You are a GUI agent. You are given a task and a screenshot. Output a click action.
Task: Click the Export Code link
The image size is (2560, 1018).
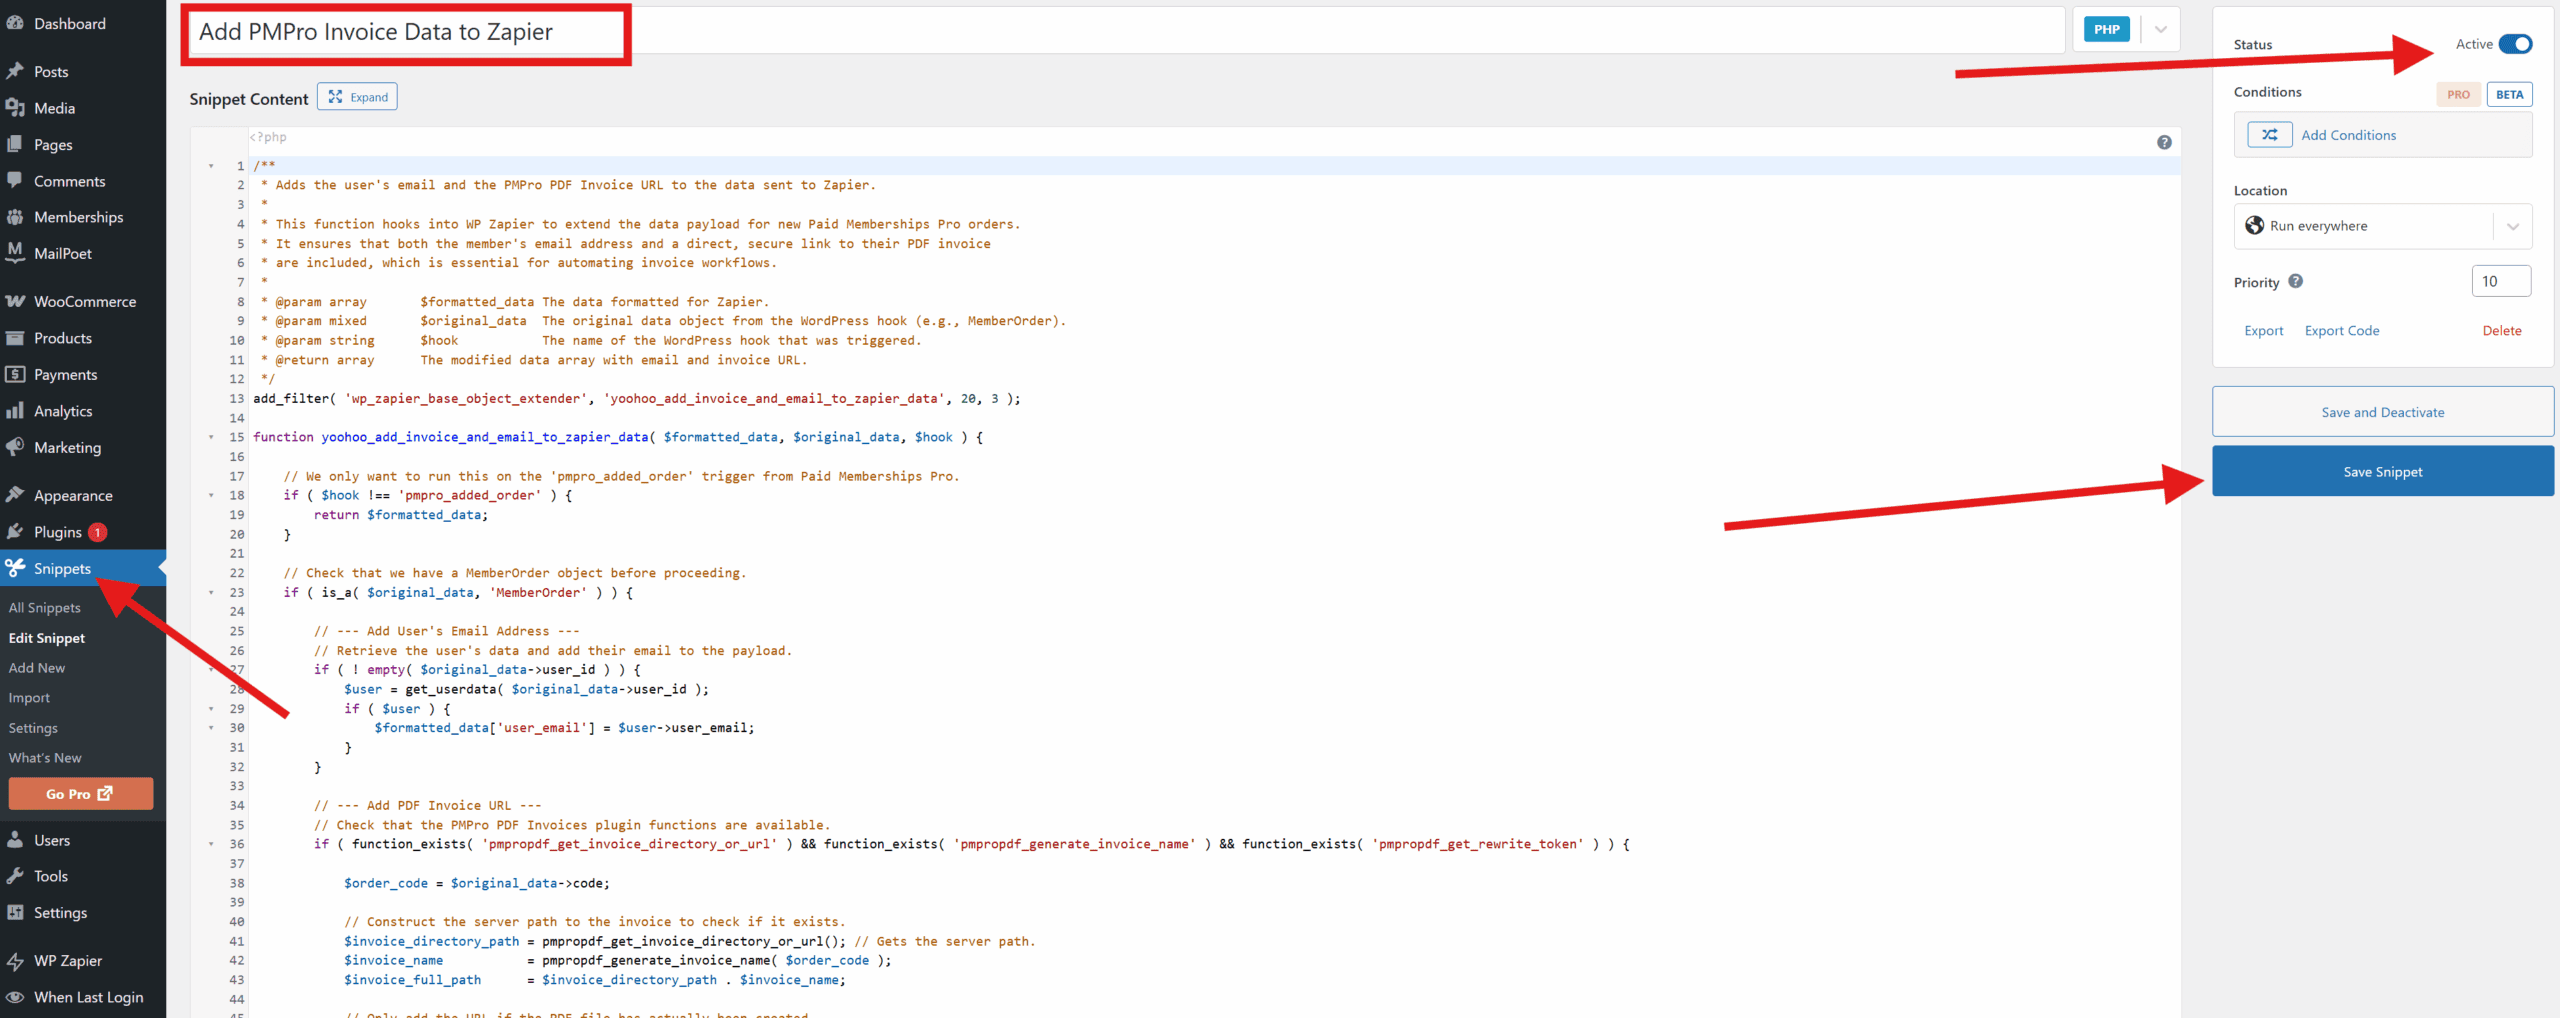2342,330
